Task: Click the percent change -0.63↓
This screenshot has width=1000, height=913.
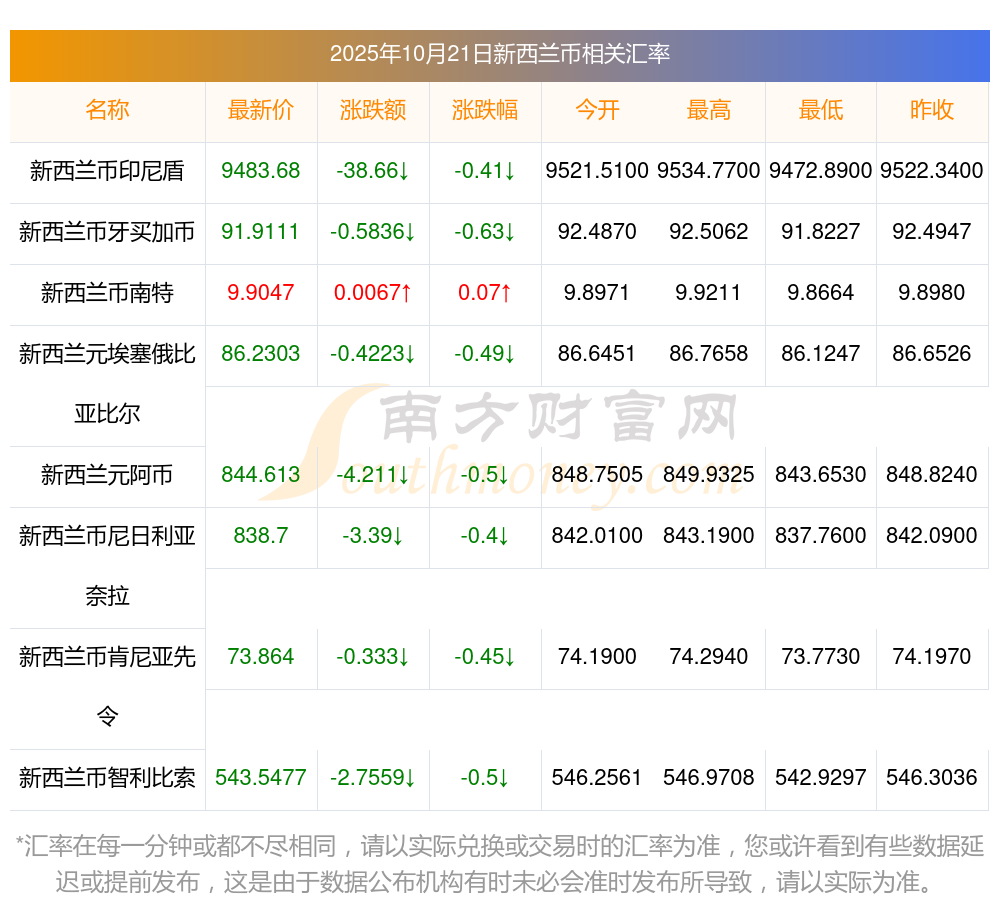Action: (485, 231)
